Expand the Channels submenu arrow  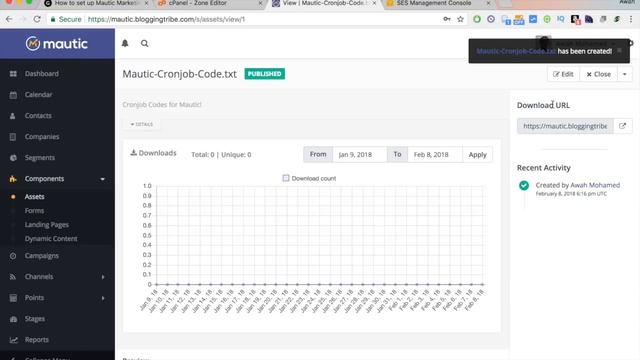tap(103, 277)
